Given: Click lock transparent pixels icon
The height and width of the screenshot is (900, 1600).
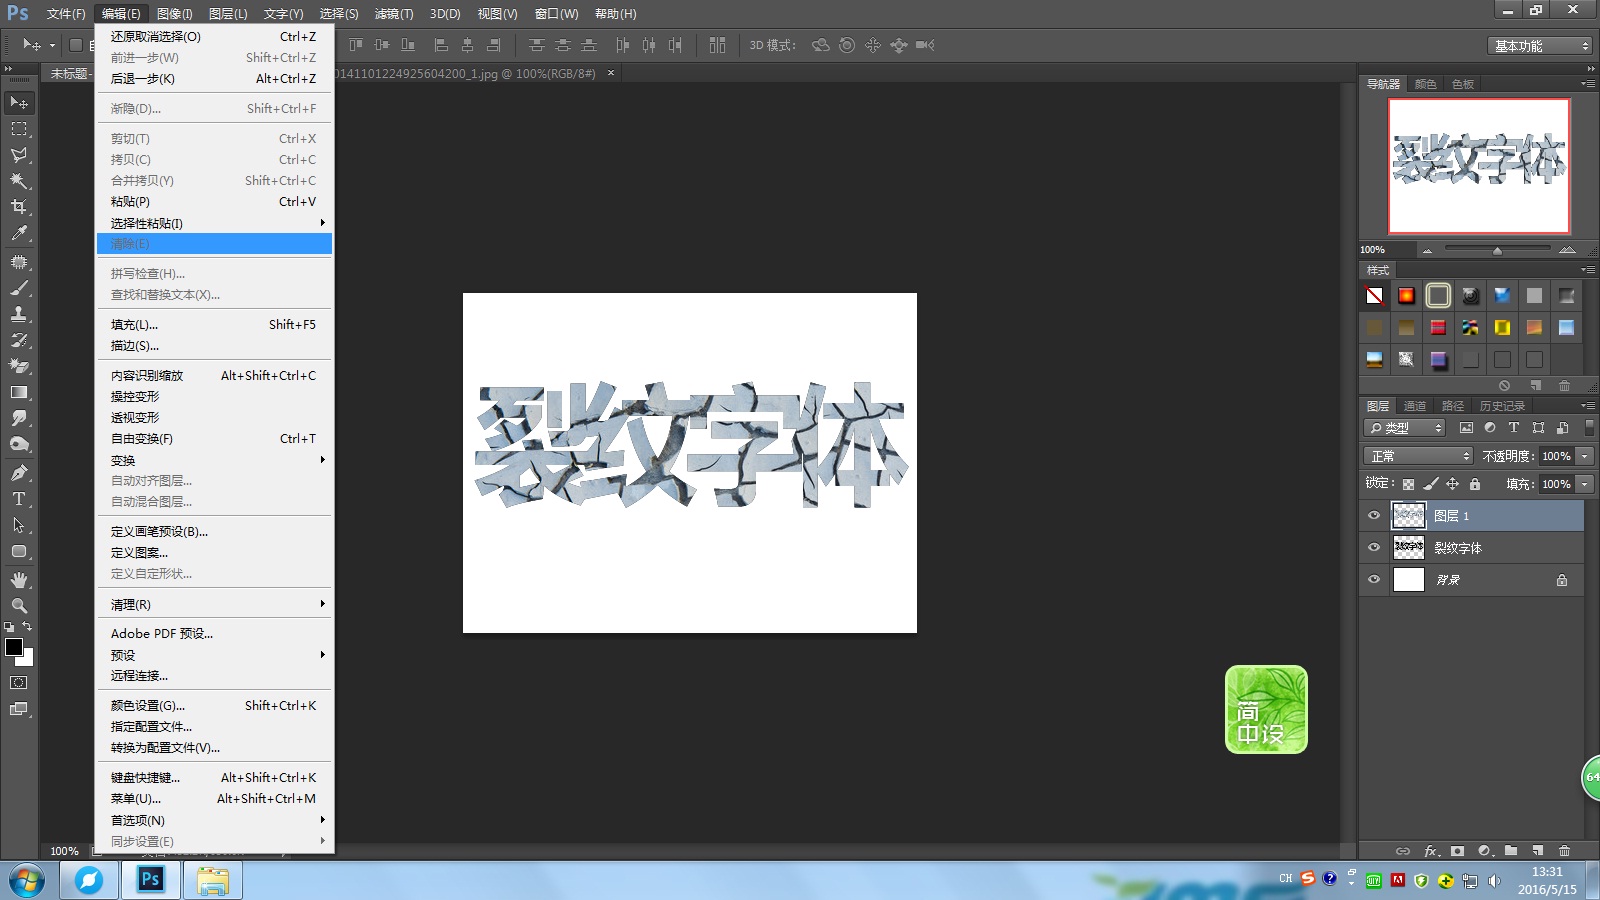Looking at the screenshot, I should 1408,484.
